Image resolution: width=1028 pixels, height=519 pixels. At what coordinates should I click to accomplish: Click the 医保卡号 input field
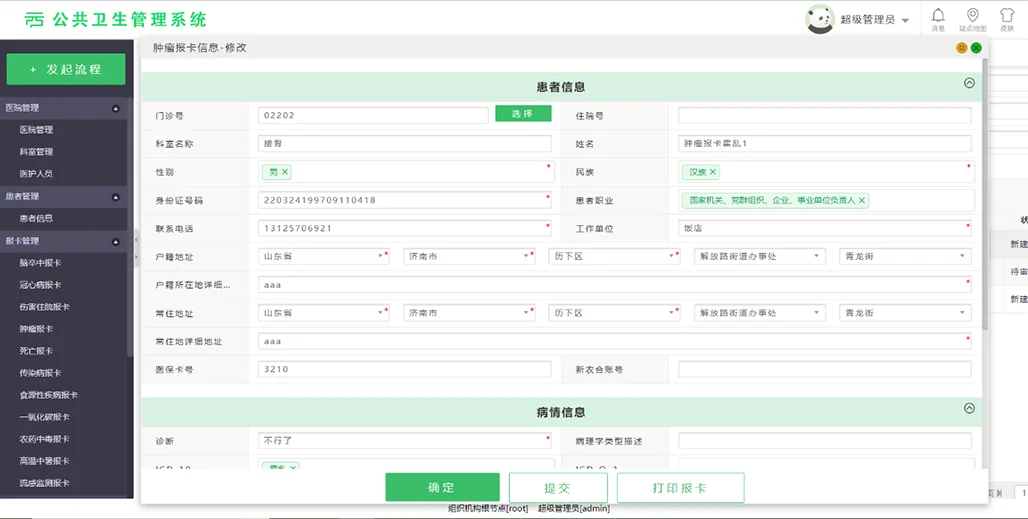click(x=405, y=369)
